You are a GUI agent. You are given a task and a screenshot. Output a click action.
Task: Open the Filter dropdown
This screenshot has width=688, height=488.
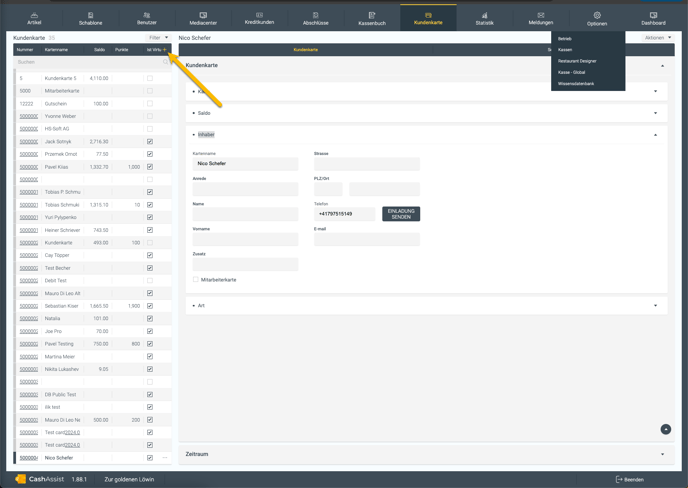coord(158,38)
